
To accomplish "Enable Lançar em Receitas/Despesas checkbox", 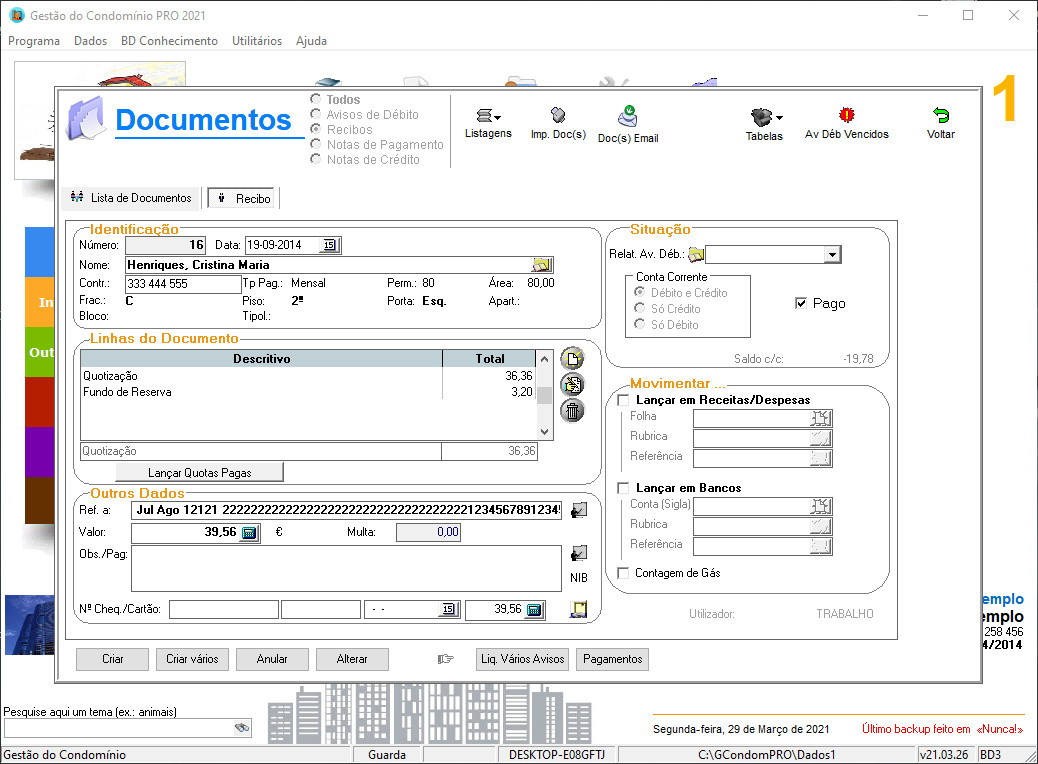I will pos(623,400).
